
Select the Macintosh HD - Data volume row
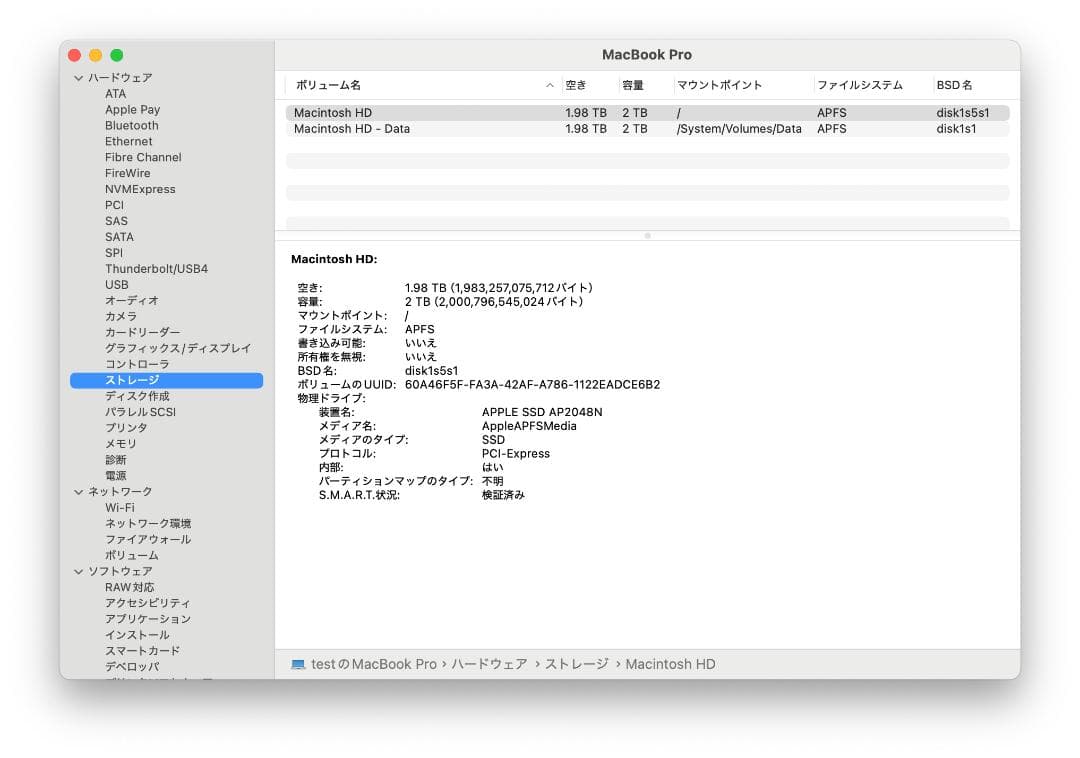400,128
